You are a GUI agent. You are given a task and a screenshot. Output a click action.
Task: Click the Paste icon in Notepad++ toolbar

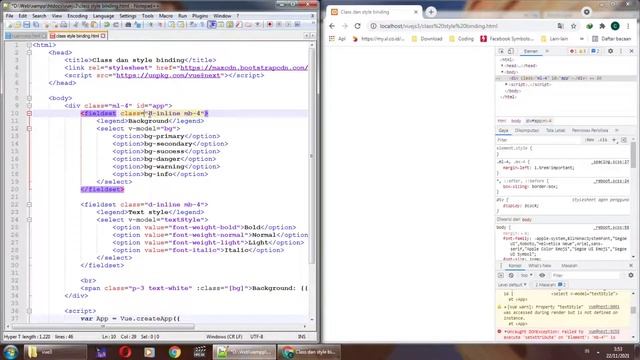[94, 25]
